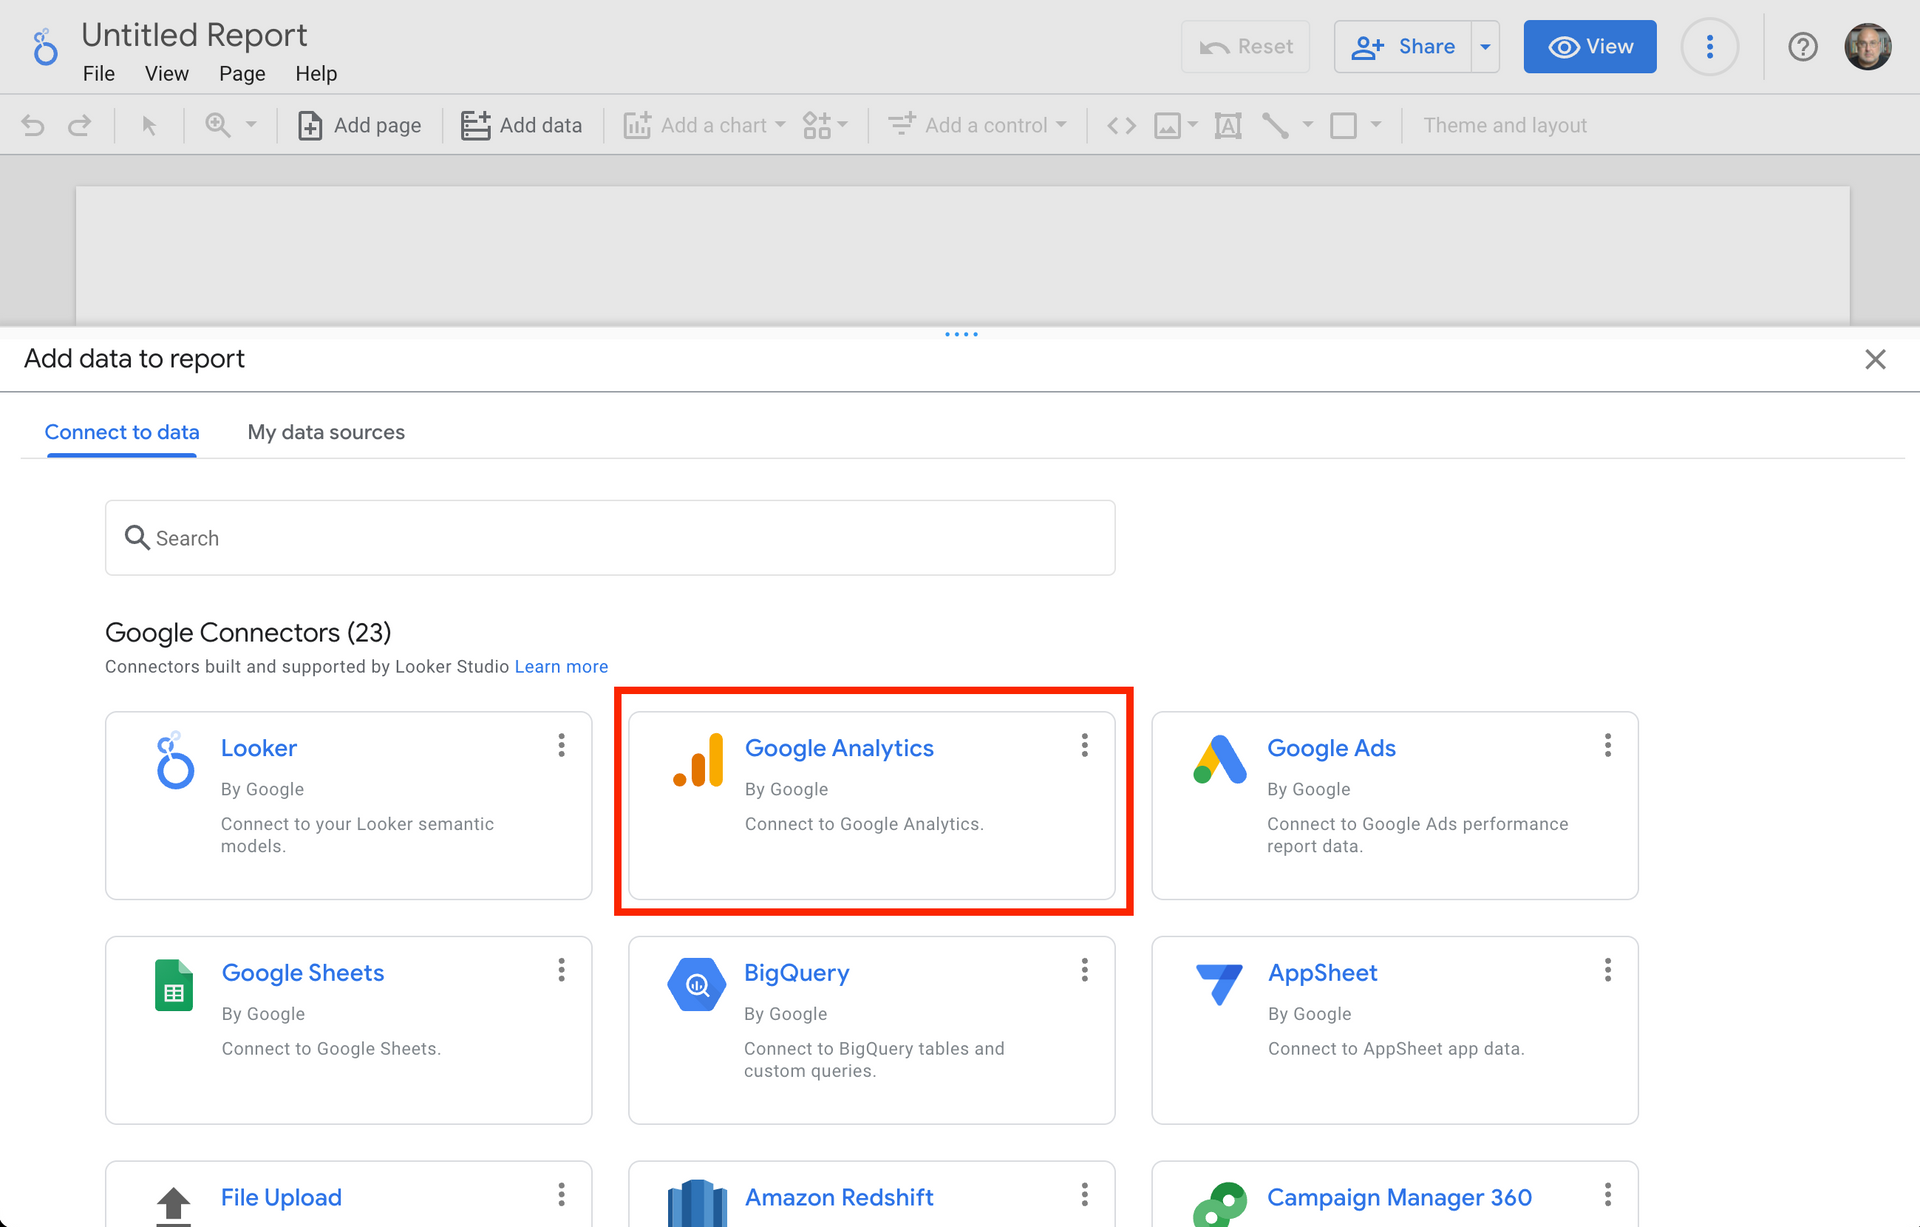Click the BigQuery hexagon icon

697,985
